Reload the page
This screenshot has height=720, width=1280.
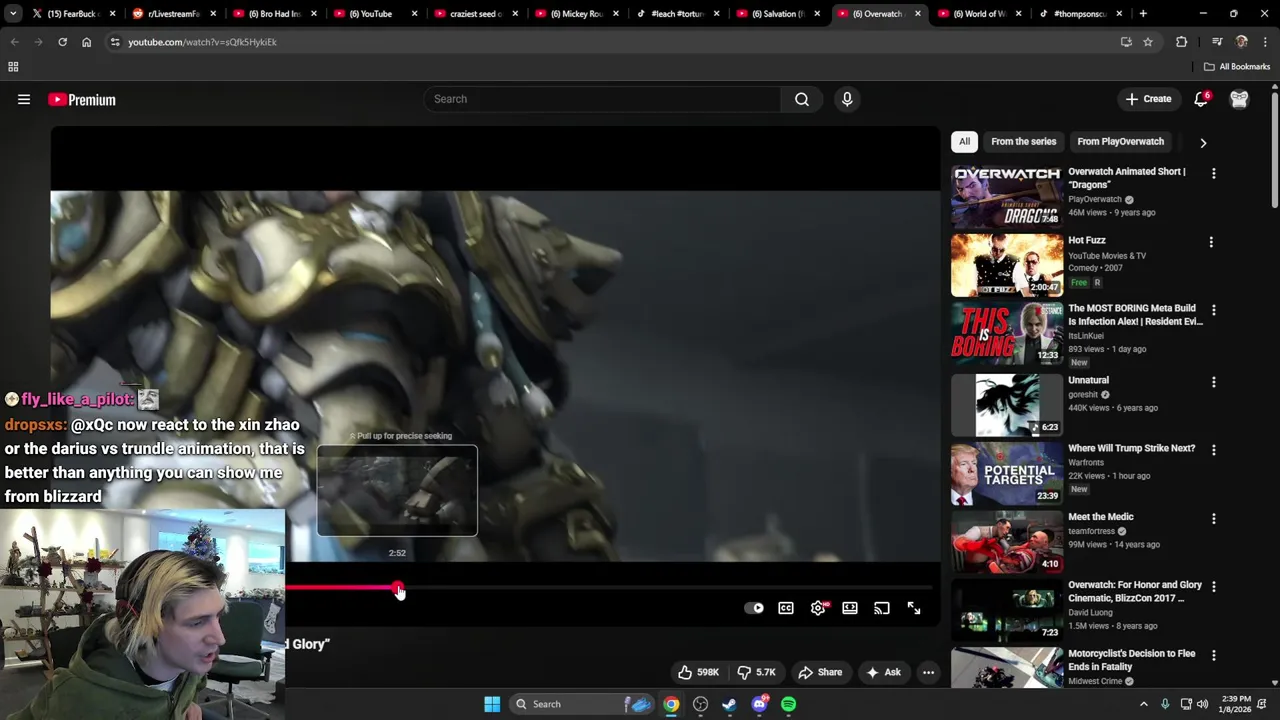coord(62,42)
